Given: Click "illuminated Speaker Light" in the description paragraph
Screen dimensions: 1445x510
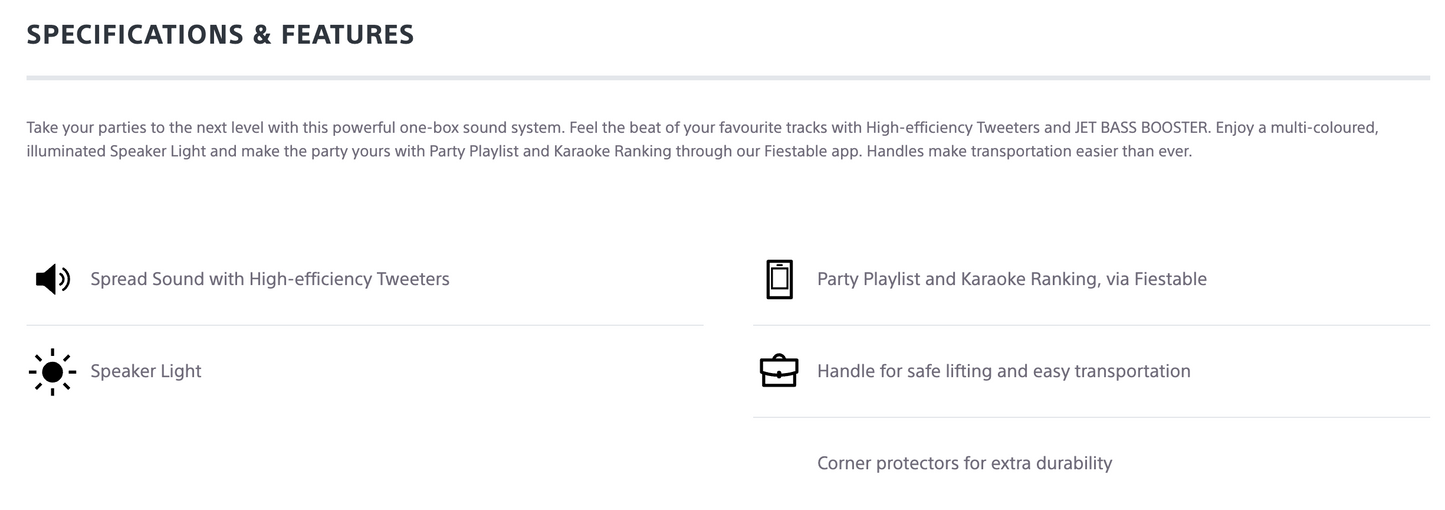Looking at the screenshot, I should (x=113, y=153).
